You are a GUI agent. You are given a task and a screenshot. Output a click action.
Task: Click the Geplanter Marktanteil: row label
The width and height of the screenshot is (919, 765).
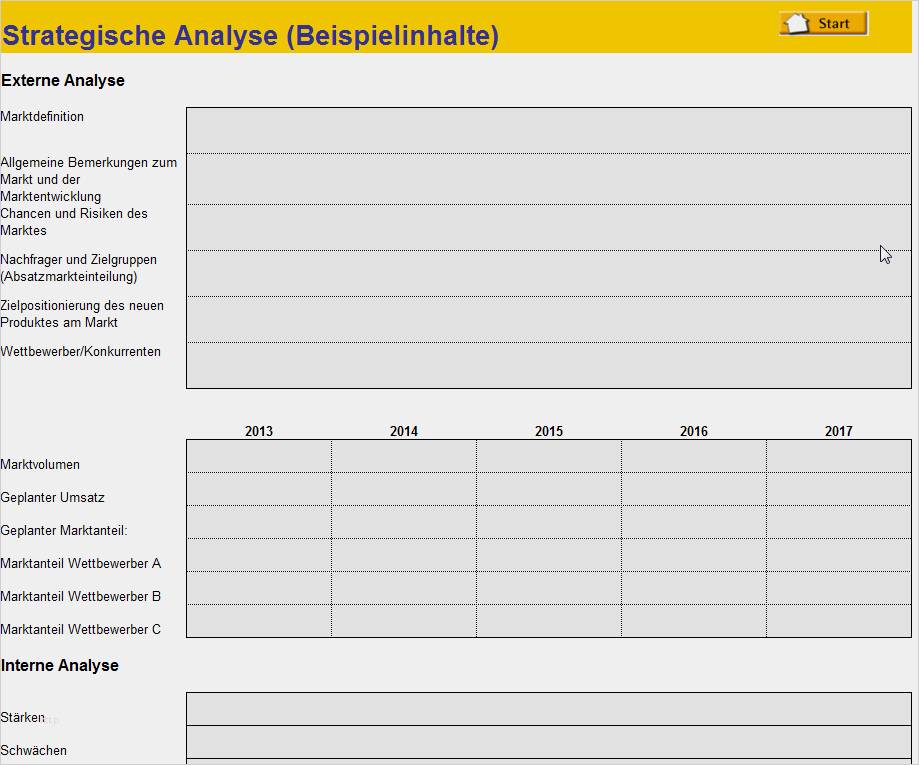pos(64,531)
